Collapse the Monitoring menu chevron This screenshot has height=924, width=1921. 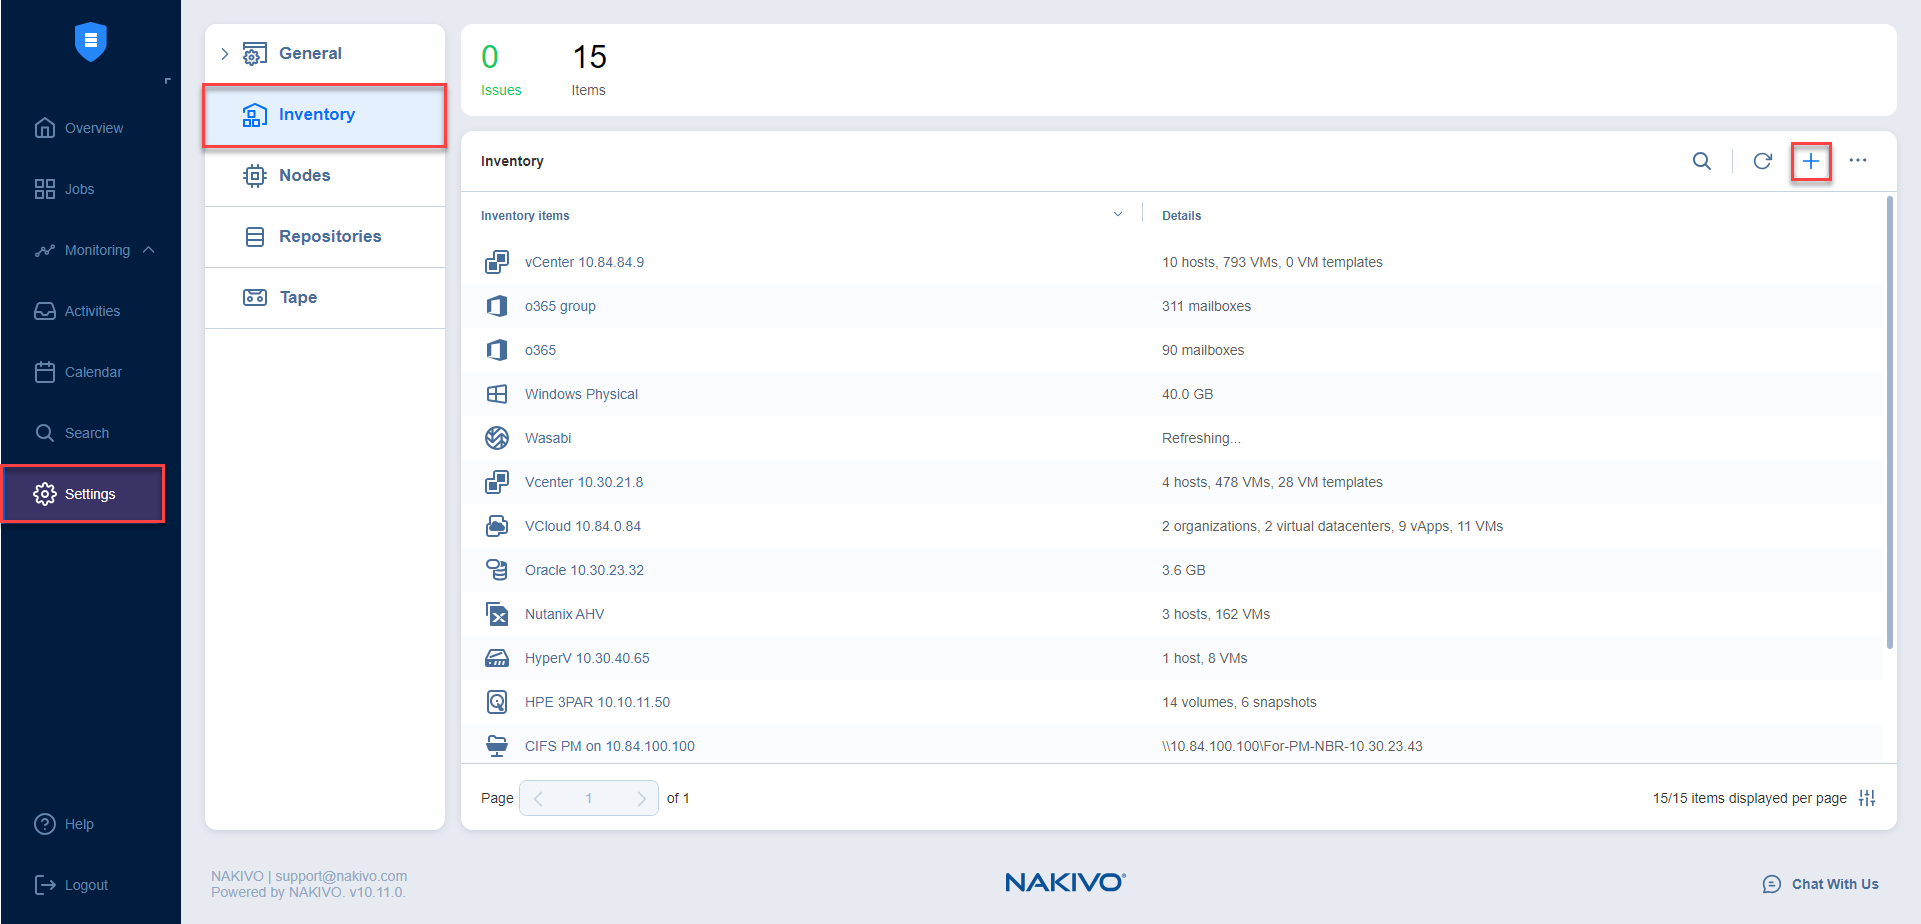click(x=149, y=250)
